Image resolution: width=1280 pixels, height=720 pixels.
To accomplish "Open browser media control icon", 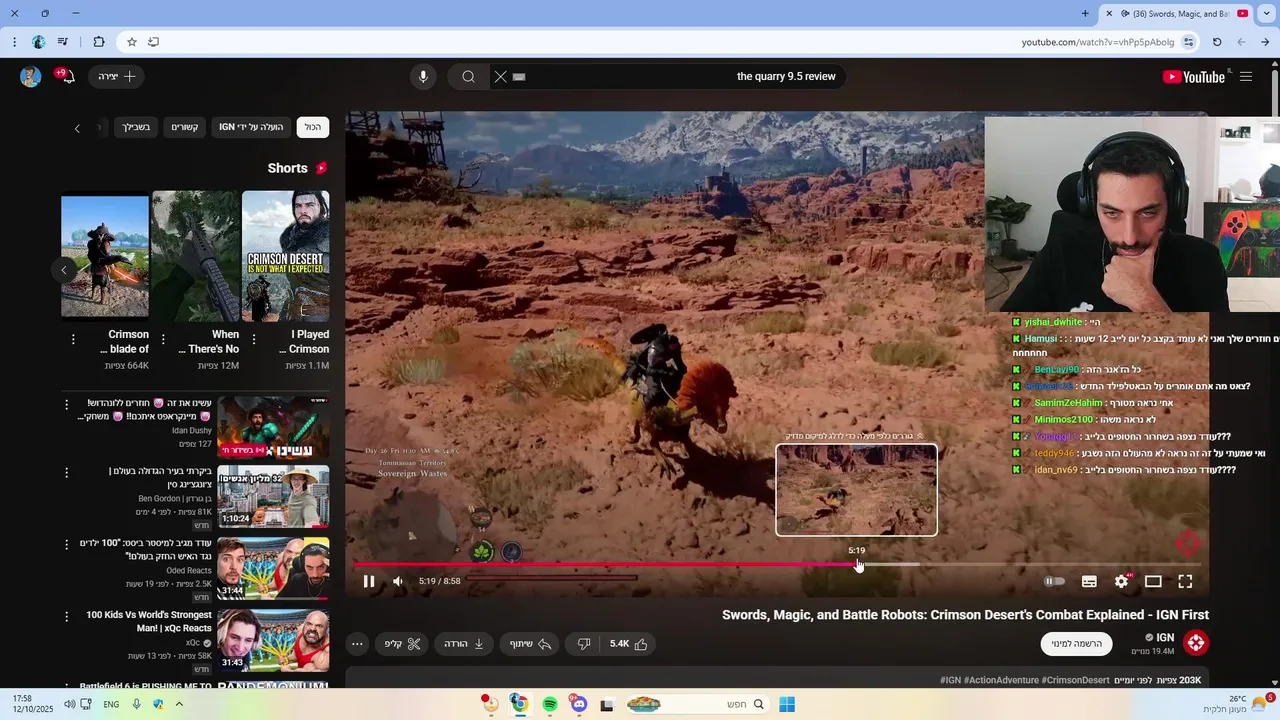I will (63, 42).
